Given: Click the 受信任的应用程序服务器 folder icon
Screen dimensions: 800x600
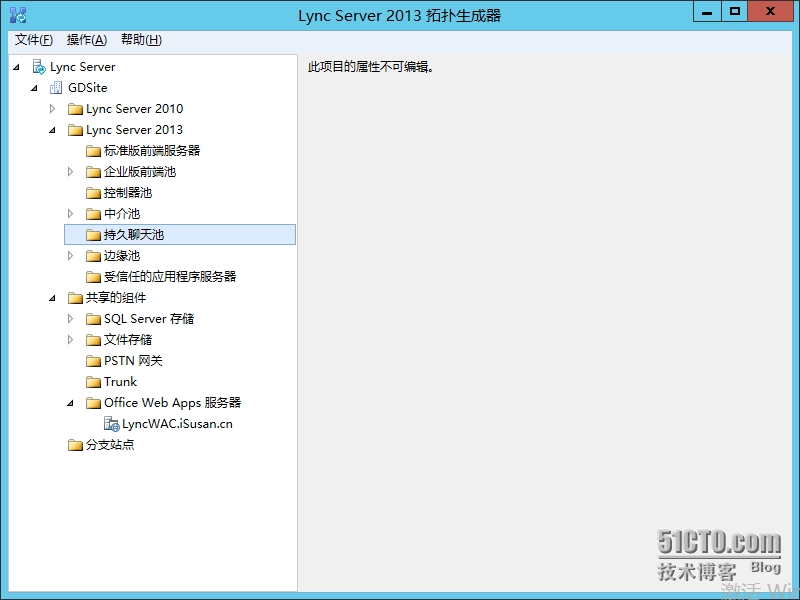Looking at the screenshot, I should [x=93, y=277].
